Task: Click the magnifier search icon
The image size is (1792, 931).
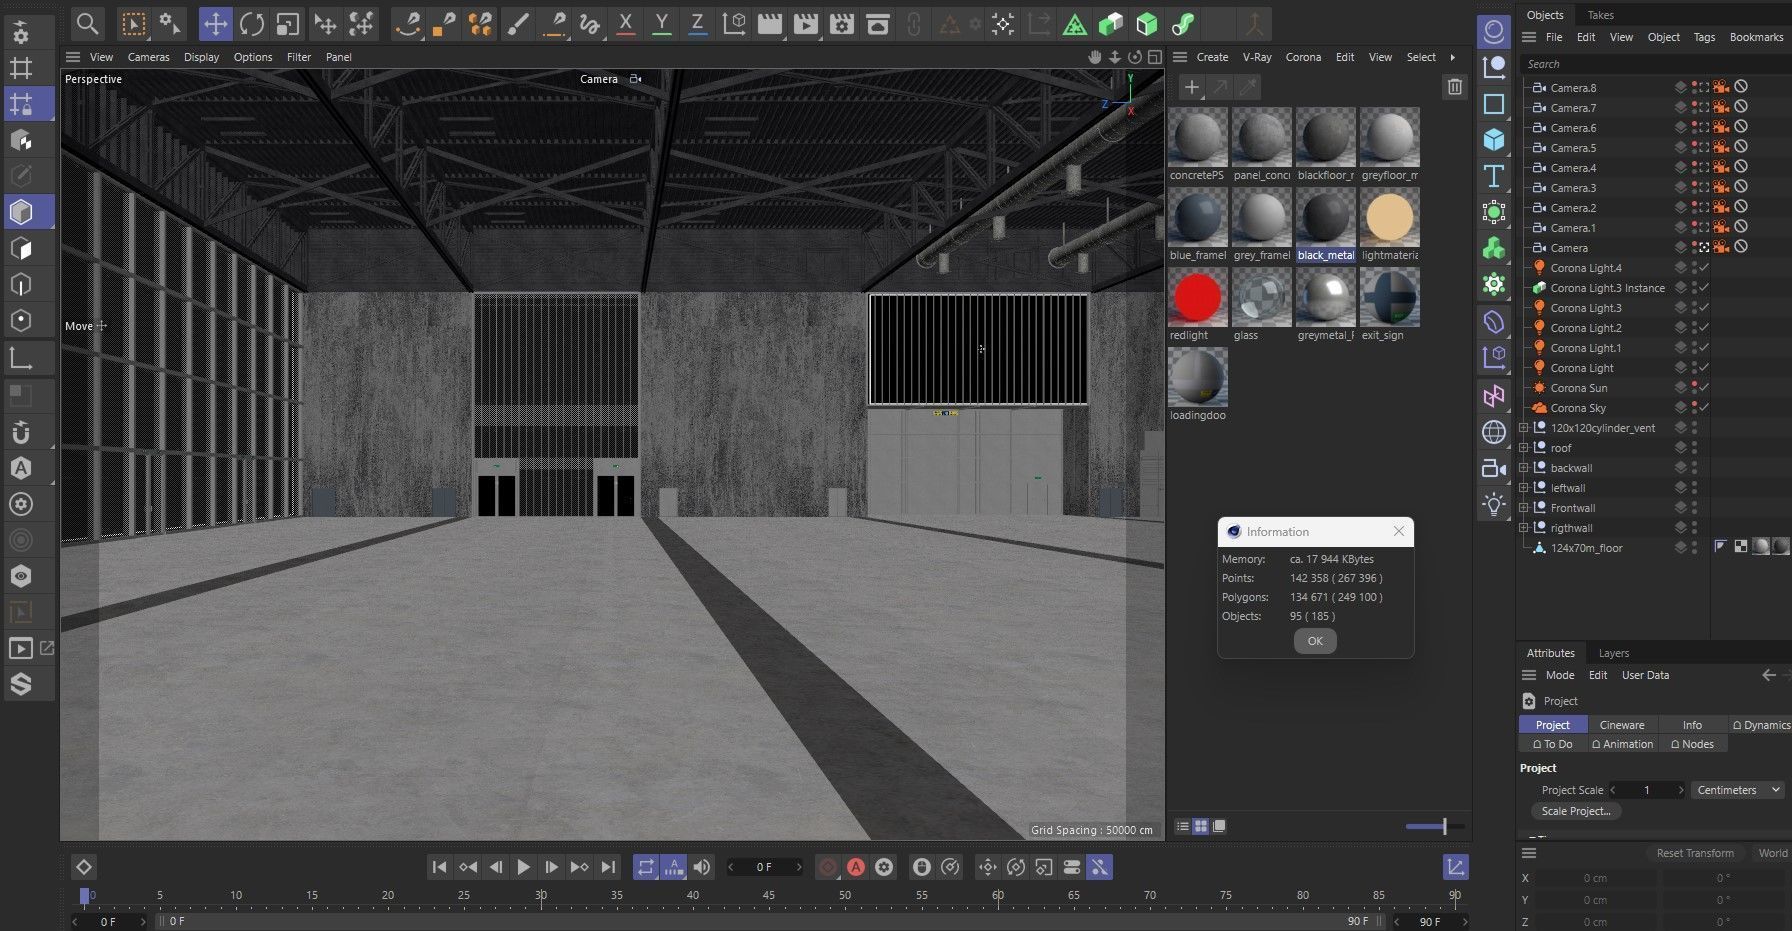Action: pyautogui.click(x=87, y=23)
